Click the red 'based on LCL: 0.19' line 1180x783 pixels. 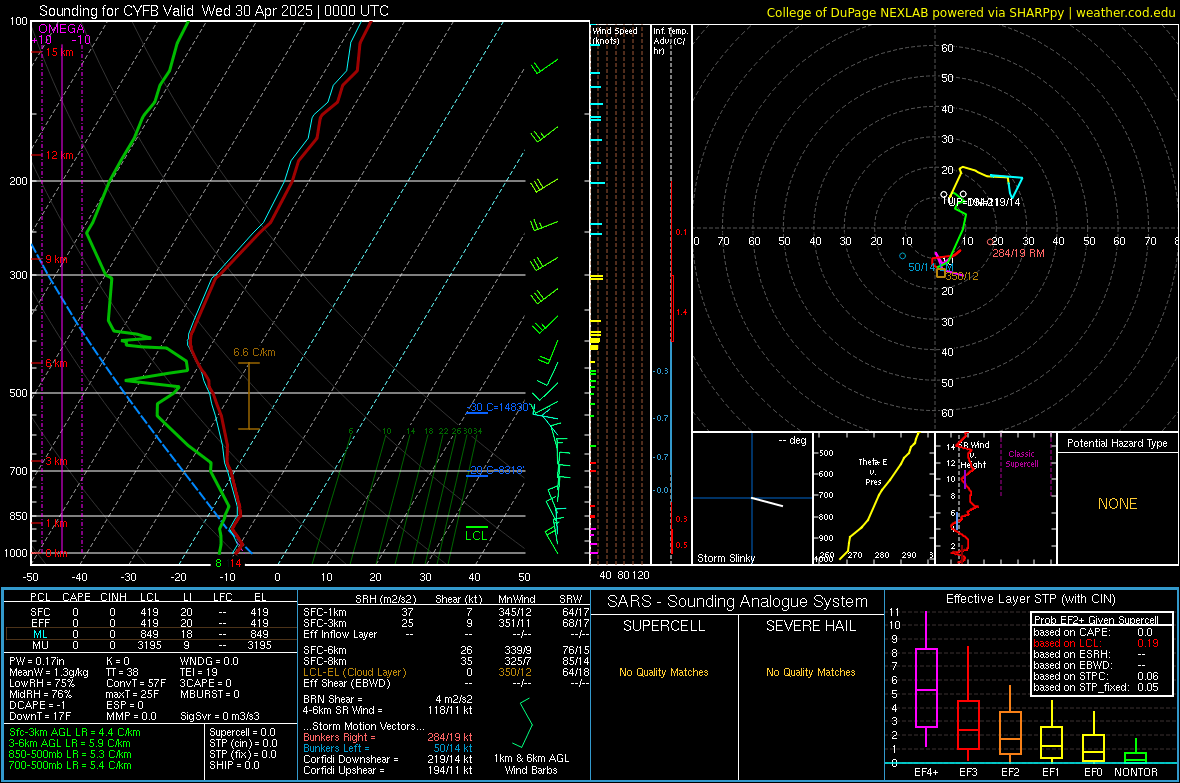click(1096, 643)
